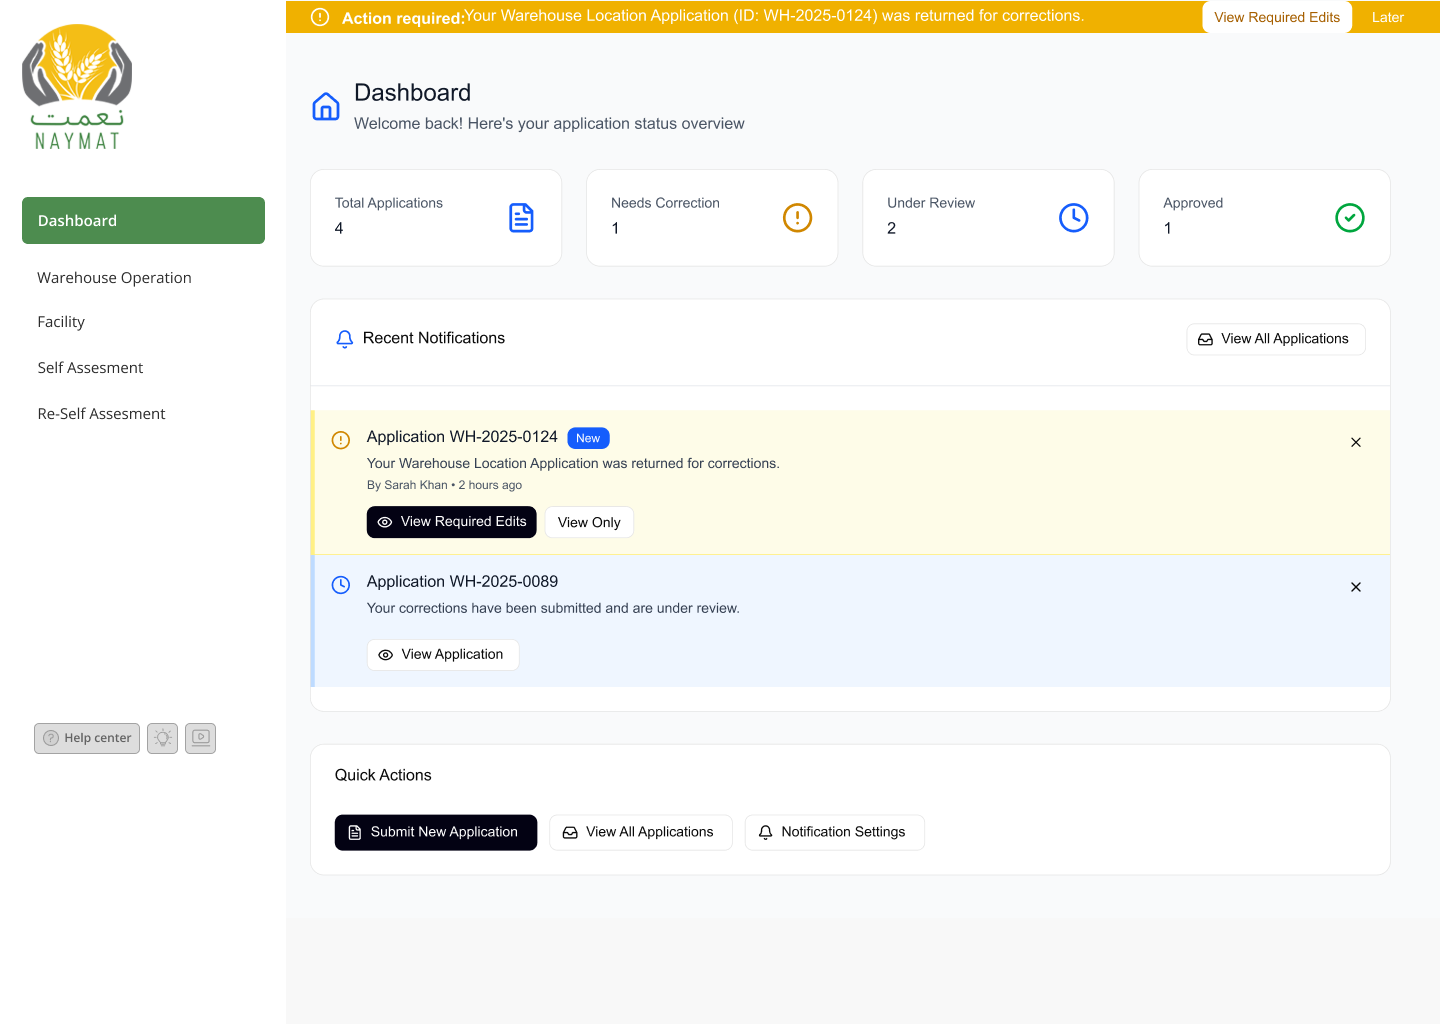Select Dashboard in the sidebar

[x=143, y=221]
